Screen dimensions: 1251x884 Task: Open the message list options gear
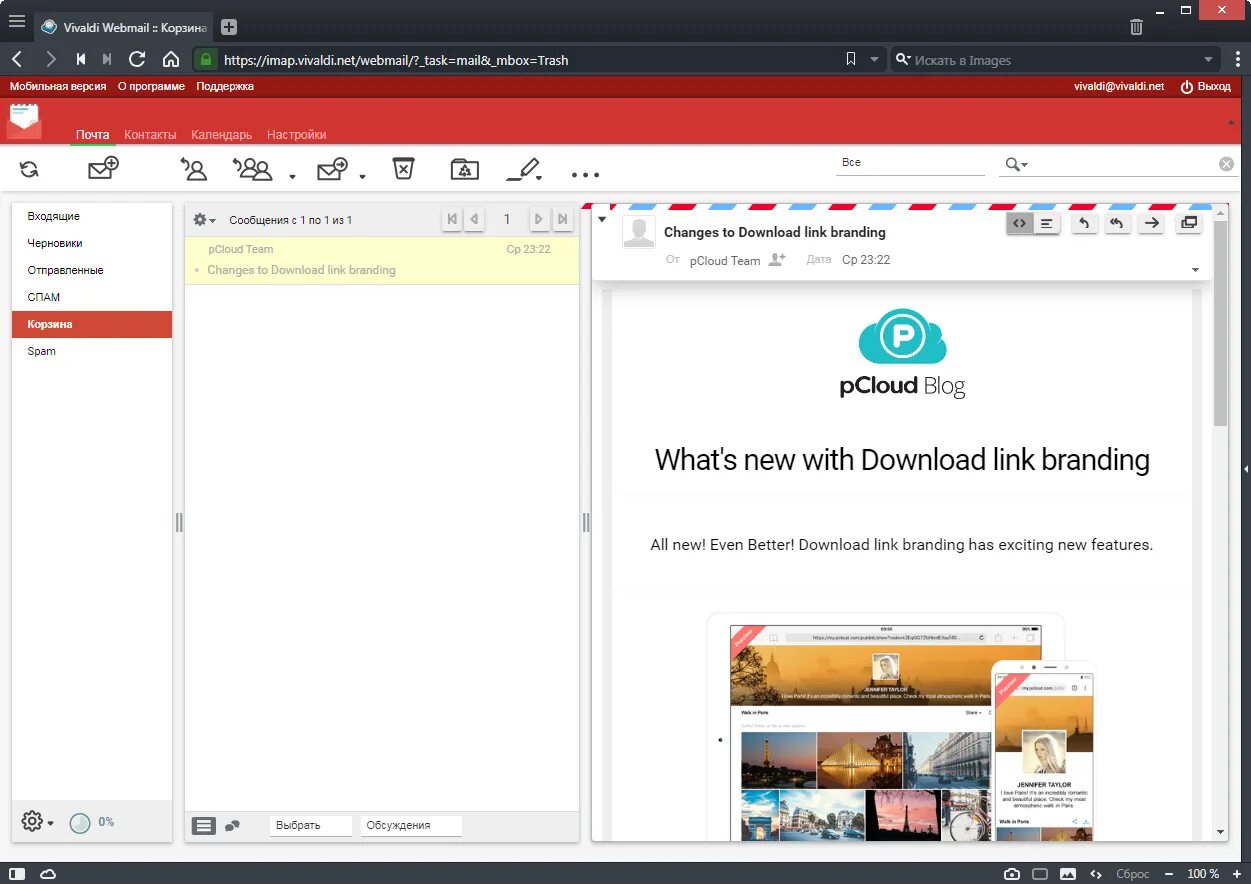coord(204,220)
